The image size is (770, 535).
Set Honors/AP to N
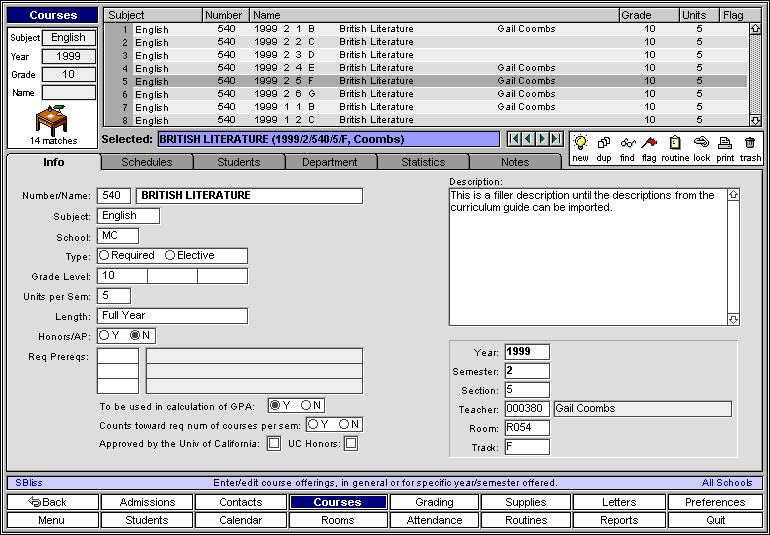point(135,336)
